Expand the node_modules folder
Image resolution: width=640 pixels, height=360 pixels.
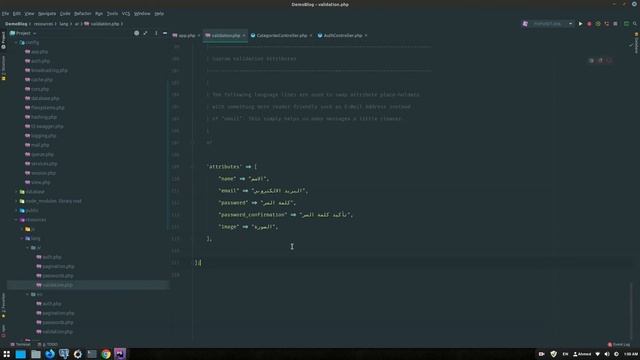pyautogui.click(x=16, y=201)
